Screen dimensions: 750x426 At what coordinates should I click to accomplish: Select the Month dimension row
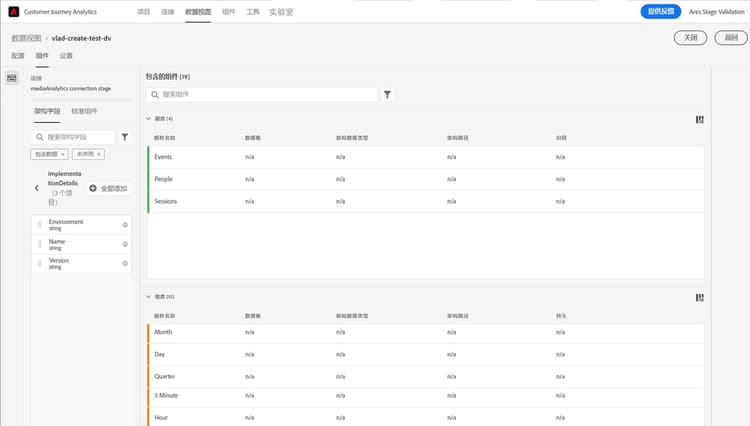coord(426,332)
